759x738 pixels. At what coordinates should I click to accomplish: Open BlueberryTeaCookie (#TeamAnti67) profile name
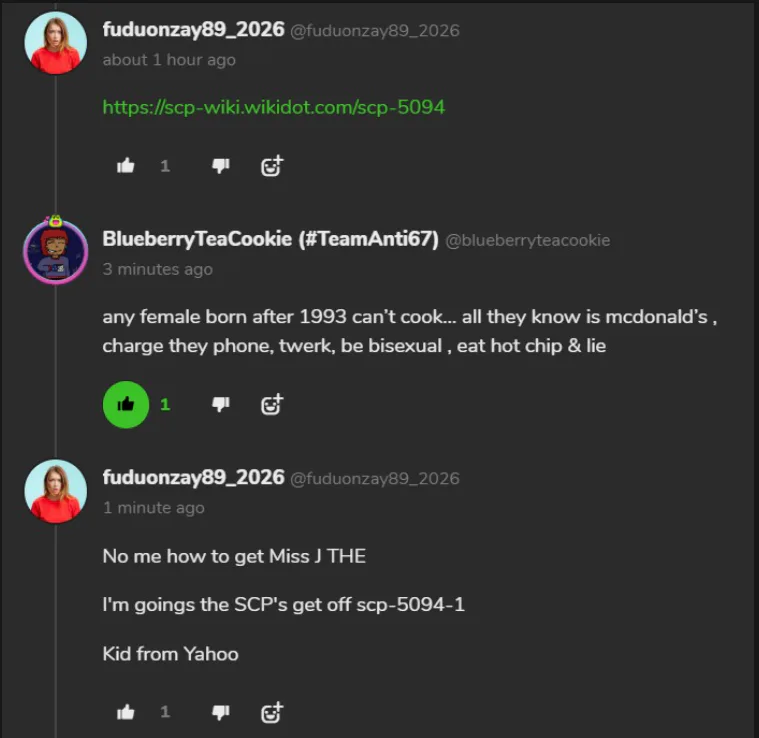pos(270,239)
